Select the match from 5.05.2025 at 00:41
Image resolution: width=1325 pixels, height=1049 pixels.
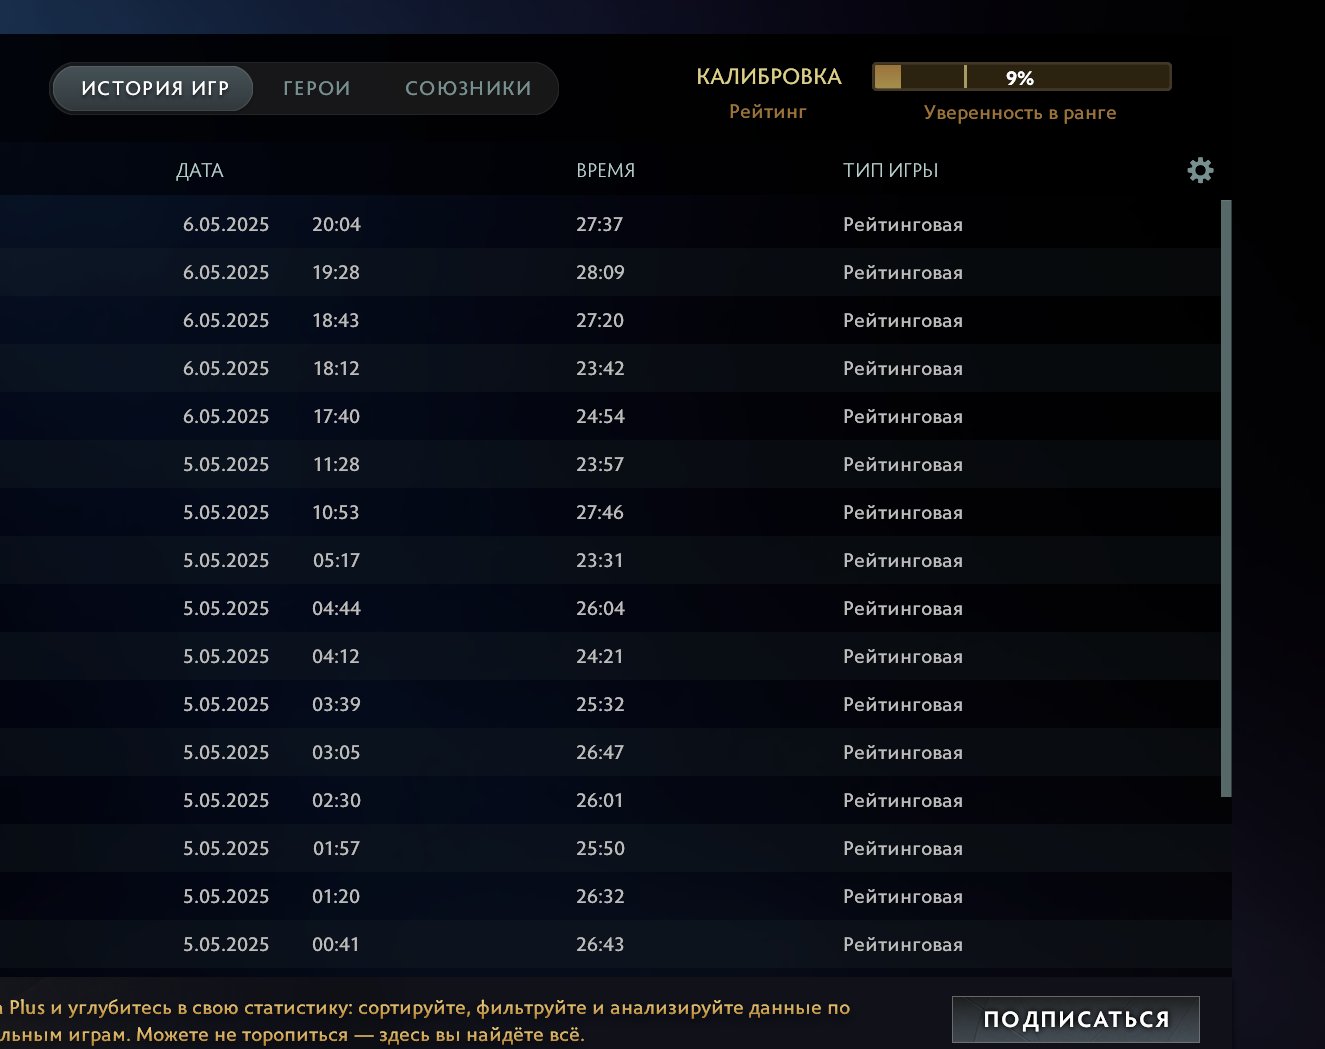click(x=600, y=944)
